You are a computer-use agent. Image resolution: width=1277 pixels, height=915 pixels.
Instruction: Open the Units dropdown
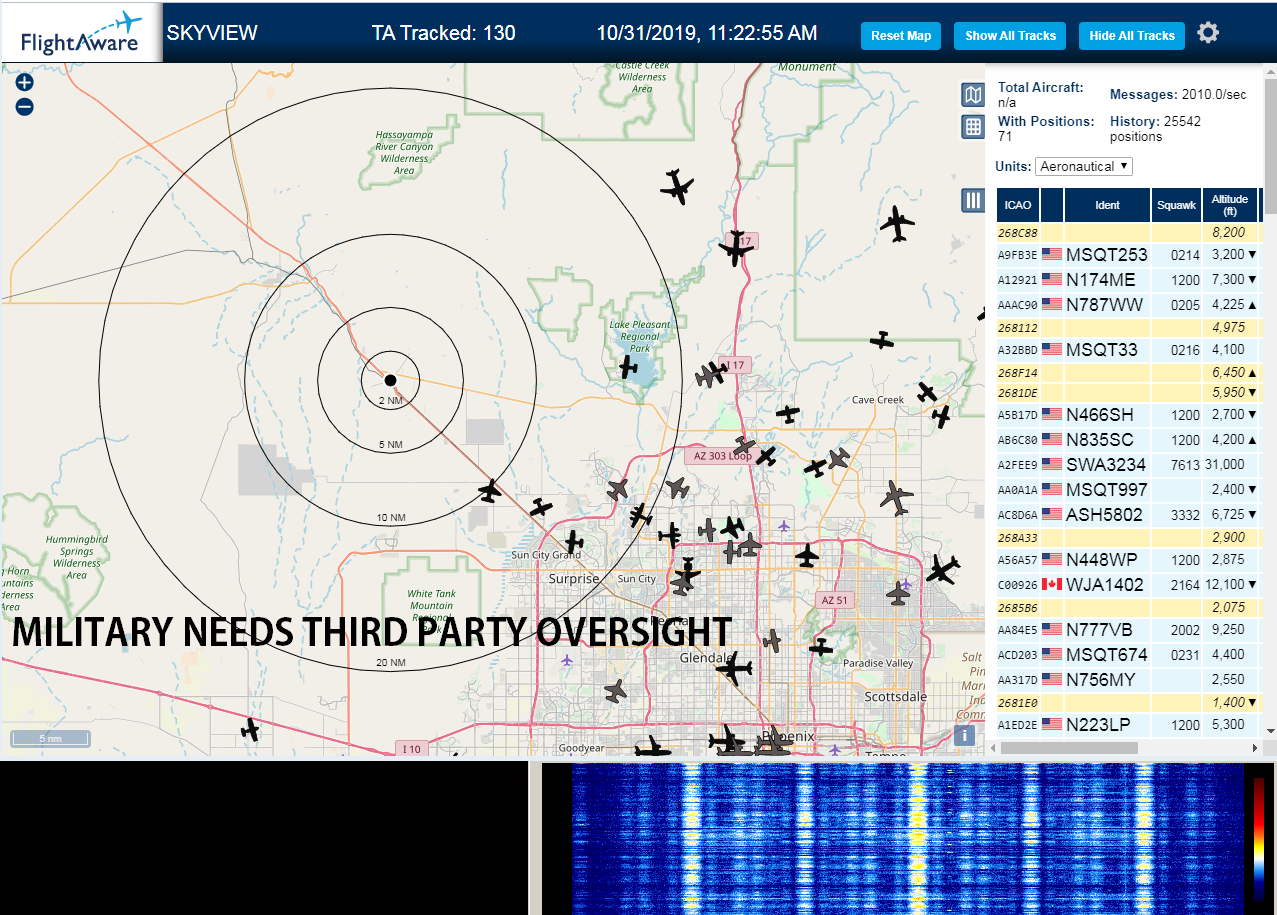click(1084, 166)
